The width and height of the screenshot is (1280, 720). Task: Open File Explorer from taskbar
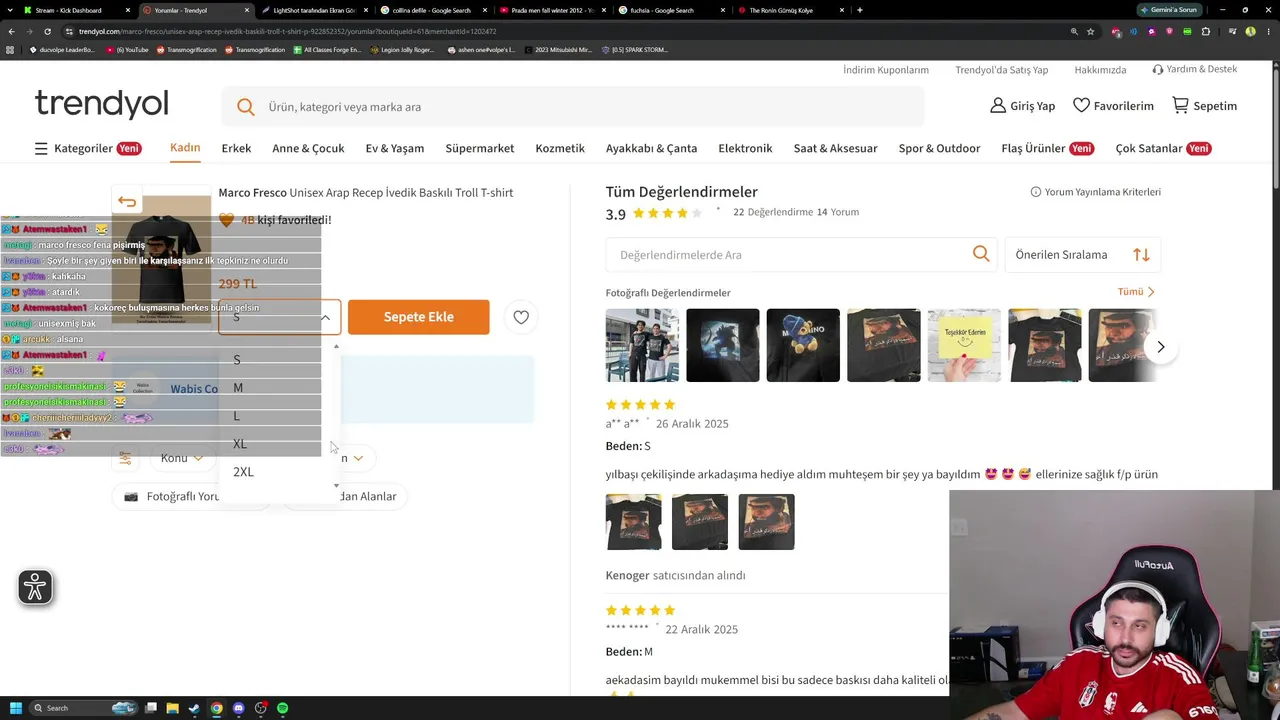point(172,708)
